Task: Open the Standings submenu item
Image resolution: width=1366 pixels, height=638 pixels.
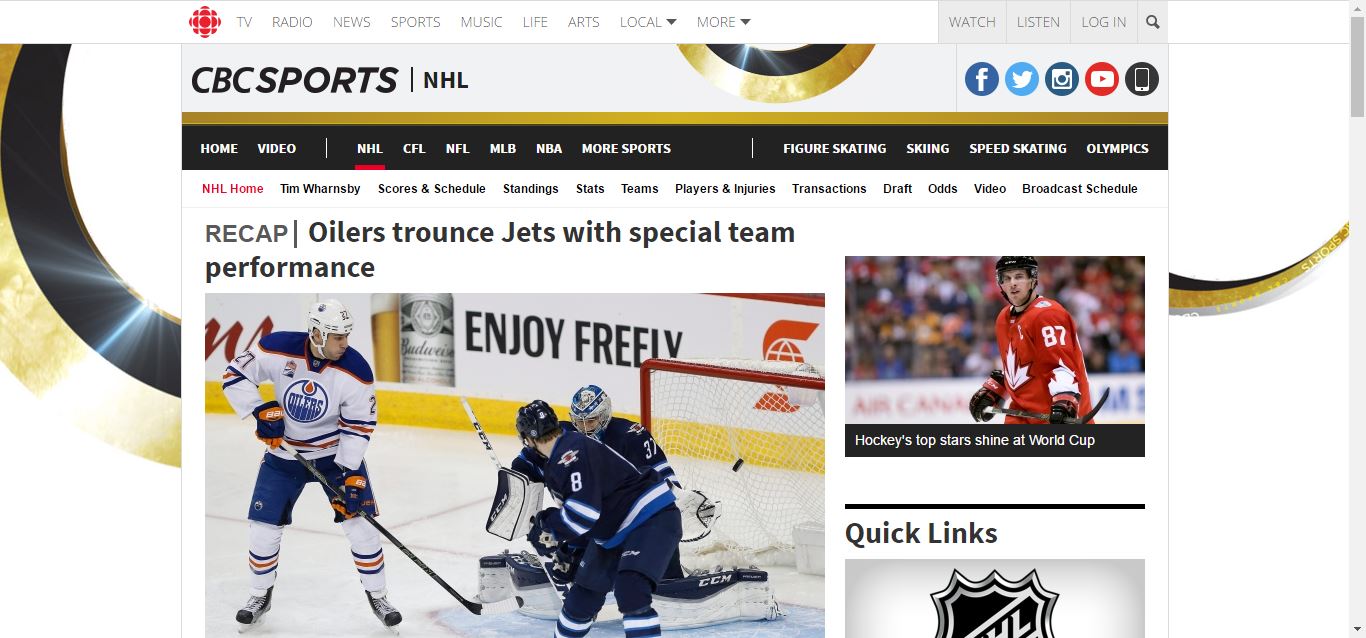Action: coord(531,189)
